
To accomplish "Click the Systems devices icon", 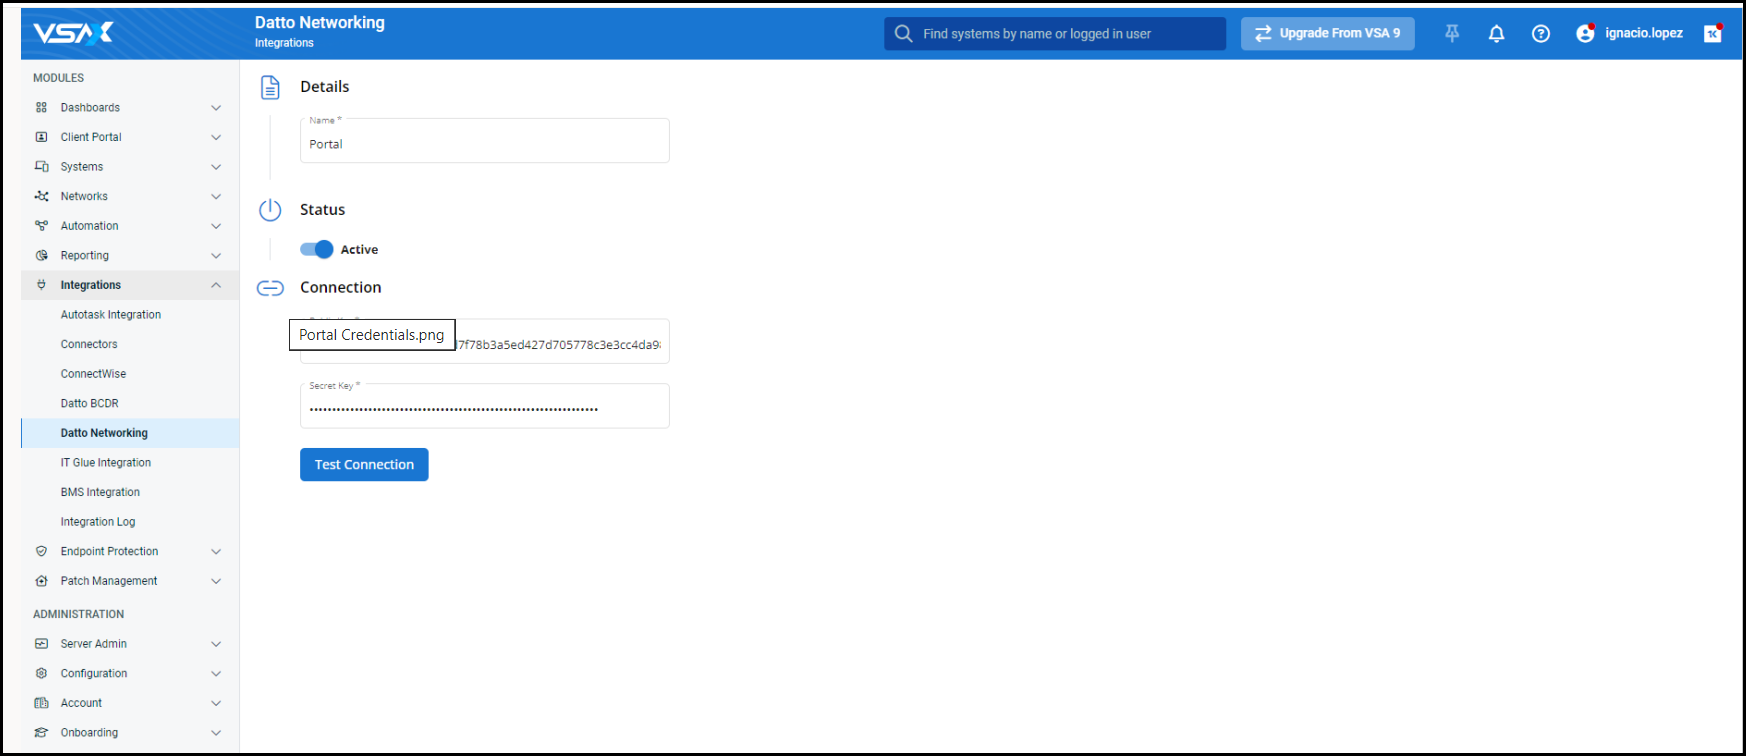I will click(41, 166).
